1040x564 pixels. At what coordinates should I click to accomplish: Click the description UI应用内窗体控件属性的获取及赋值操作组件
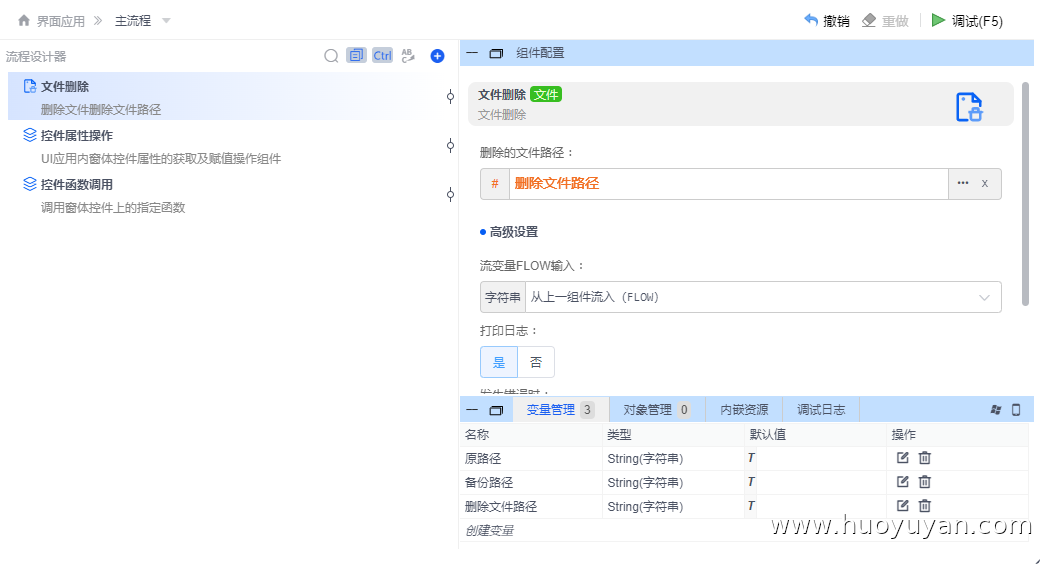[x=161, y=159]
